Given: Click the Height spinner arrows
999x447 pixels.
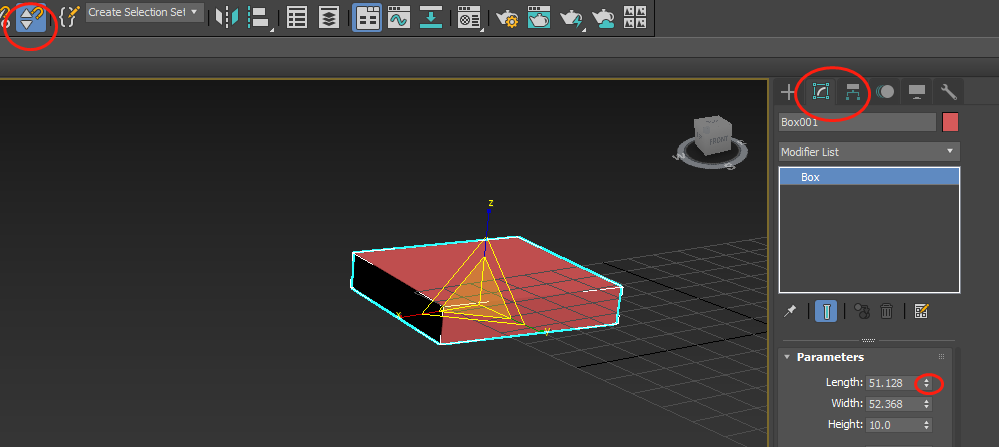Looking at the screenshot, I should (926, 424).
